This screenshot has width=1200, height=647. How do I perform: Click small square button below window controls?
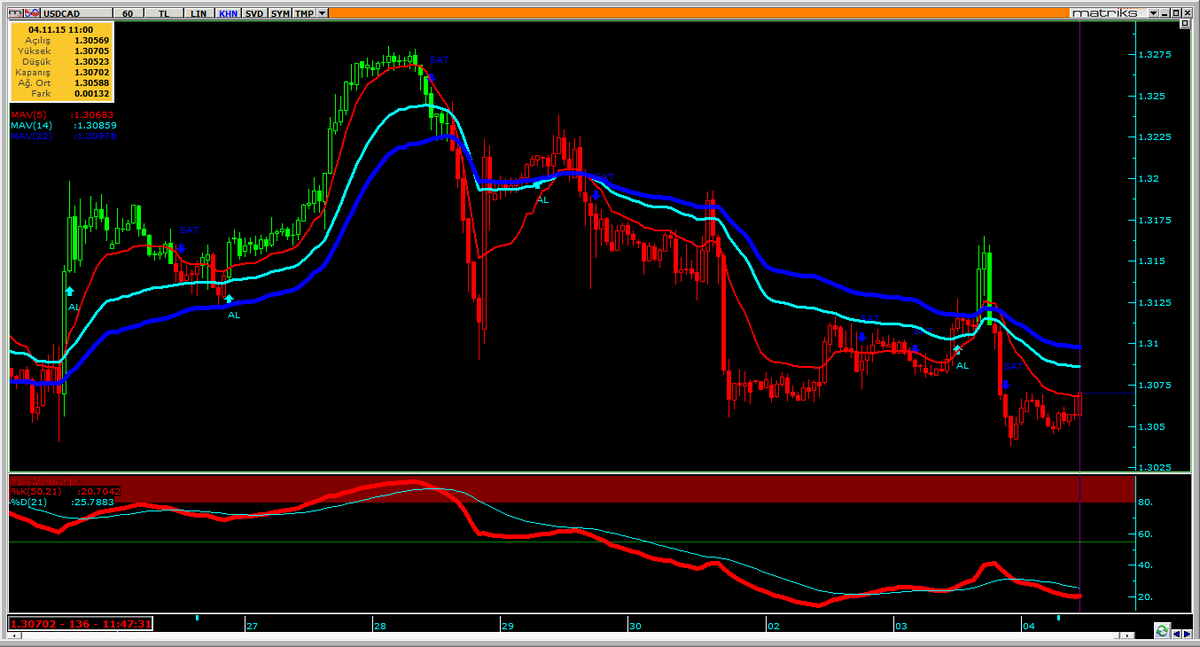click(x=1185, y=23)
